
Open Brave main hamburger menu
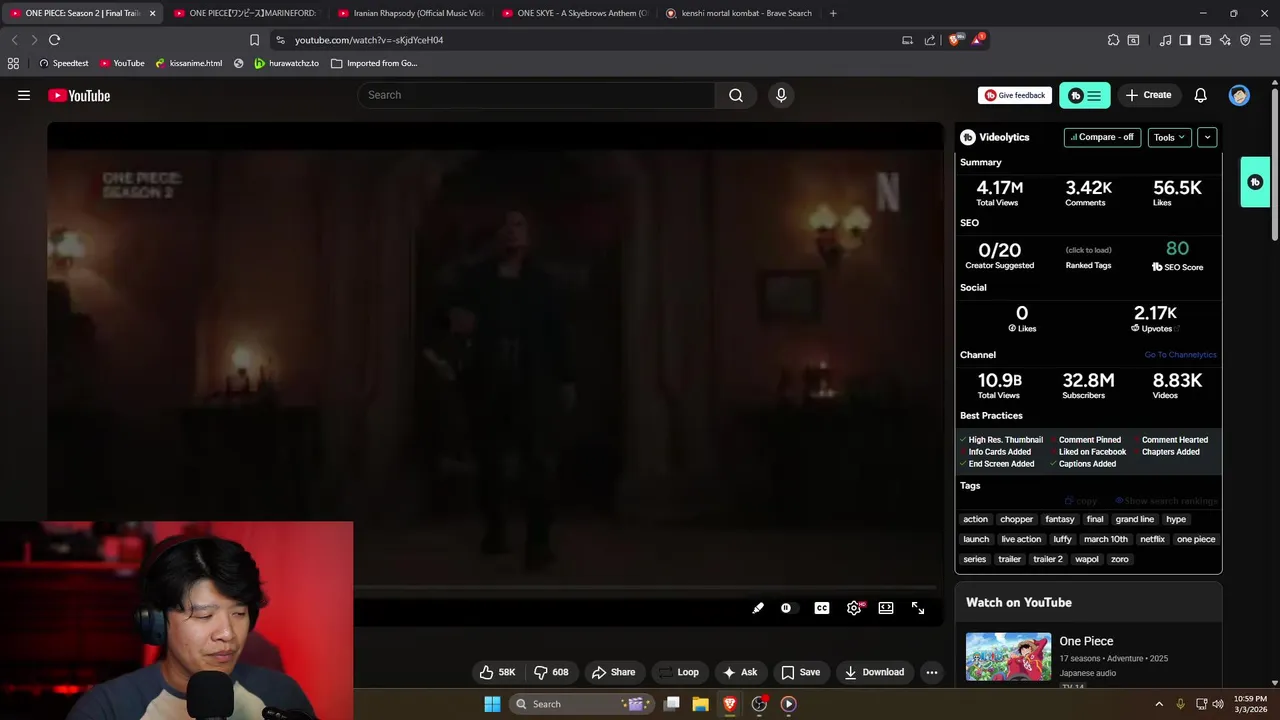pyautogui.click(x=1266, y=40)
